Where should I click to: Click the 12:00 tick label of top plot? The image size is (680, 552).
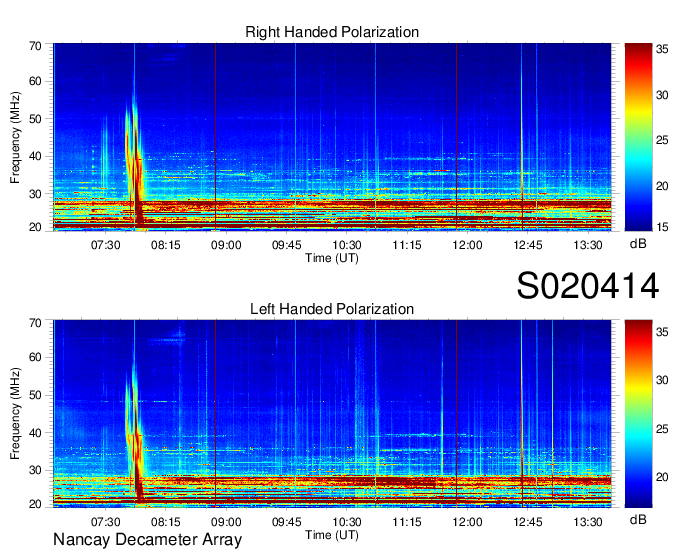(x=467, y=245)
